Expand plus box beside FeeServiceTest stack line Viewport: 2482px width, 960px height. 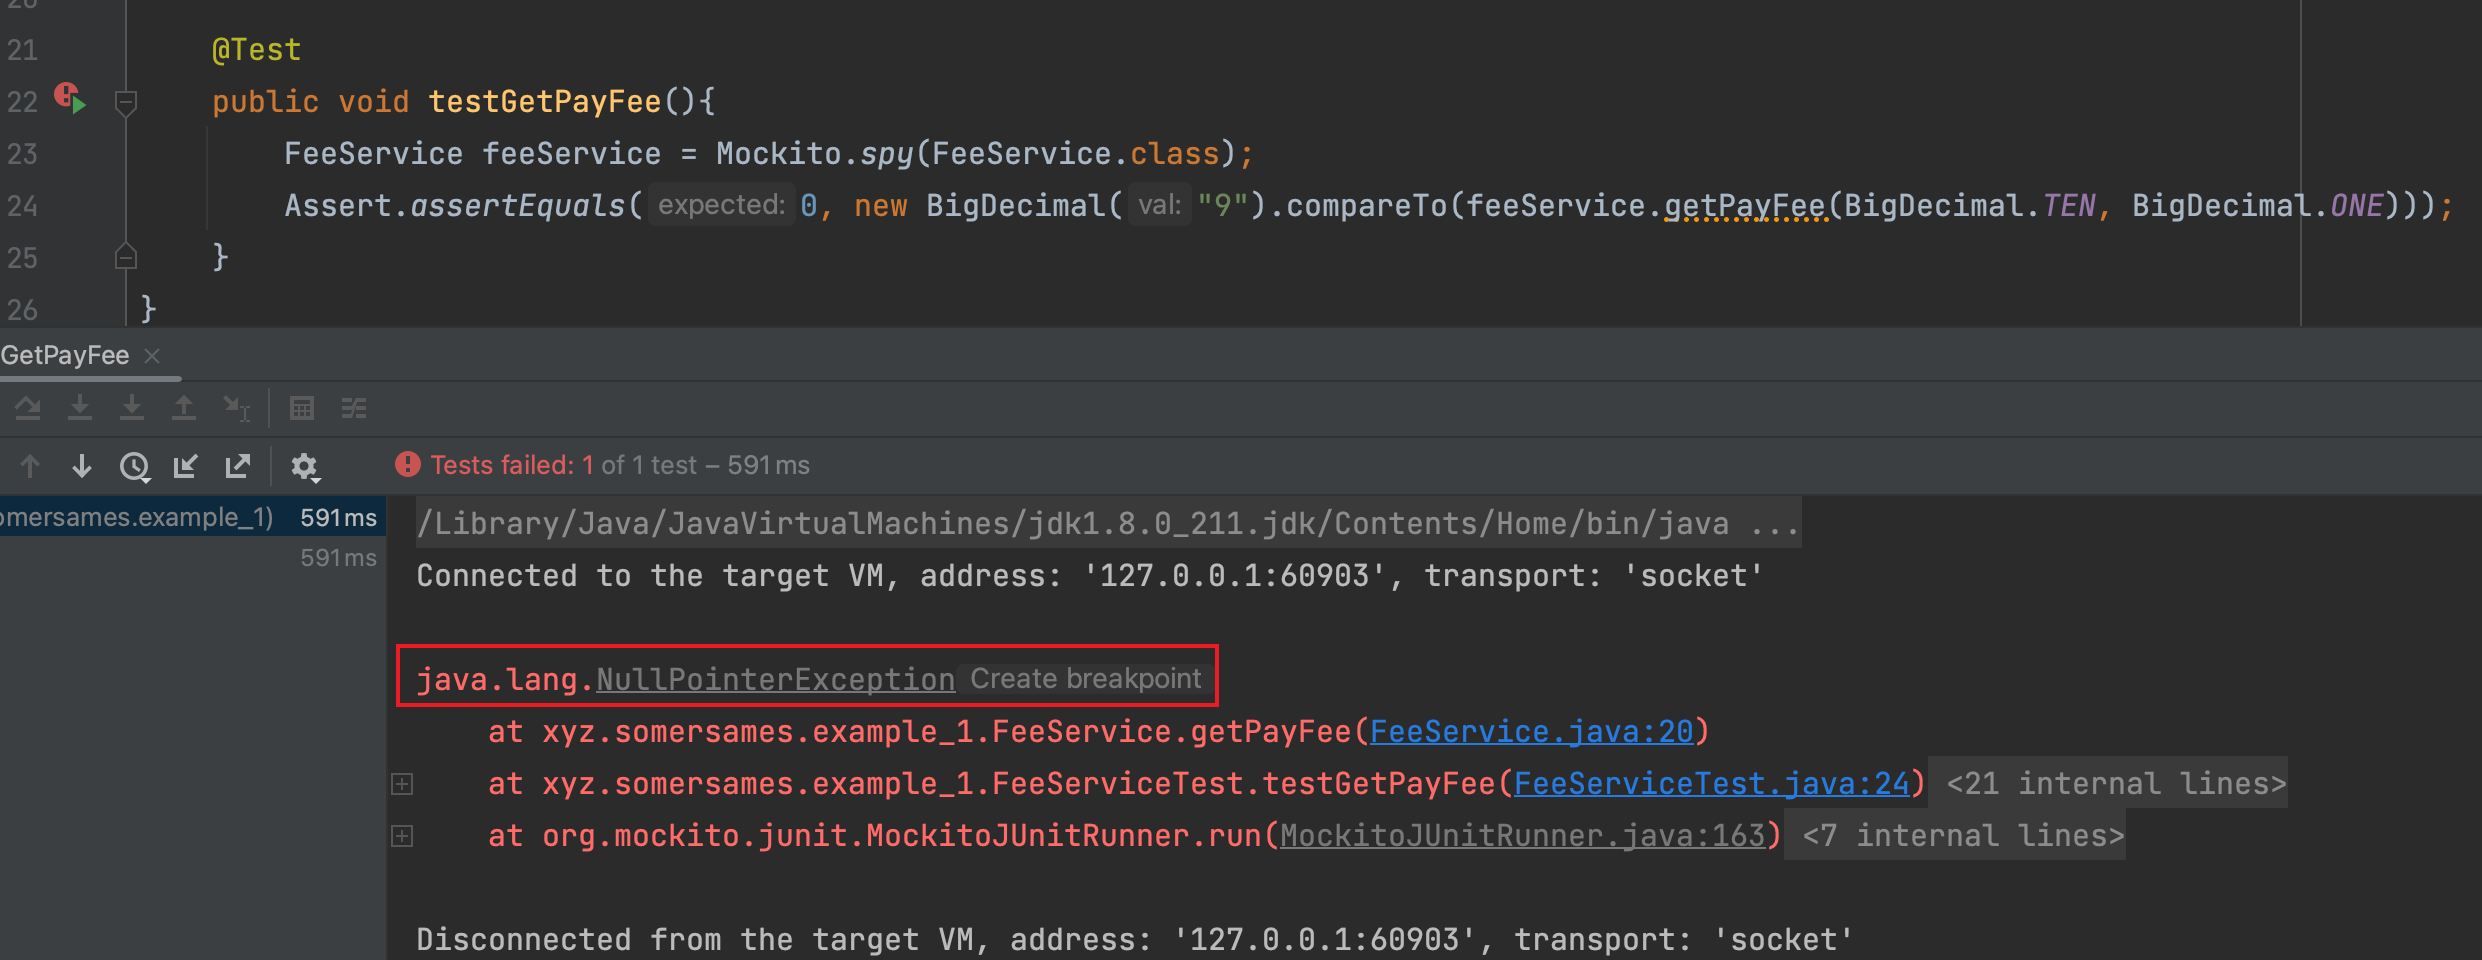pyautogui.click(x=402, y=784)
